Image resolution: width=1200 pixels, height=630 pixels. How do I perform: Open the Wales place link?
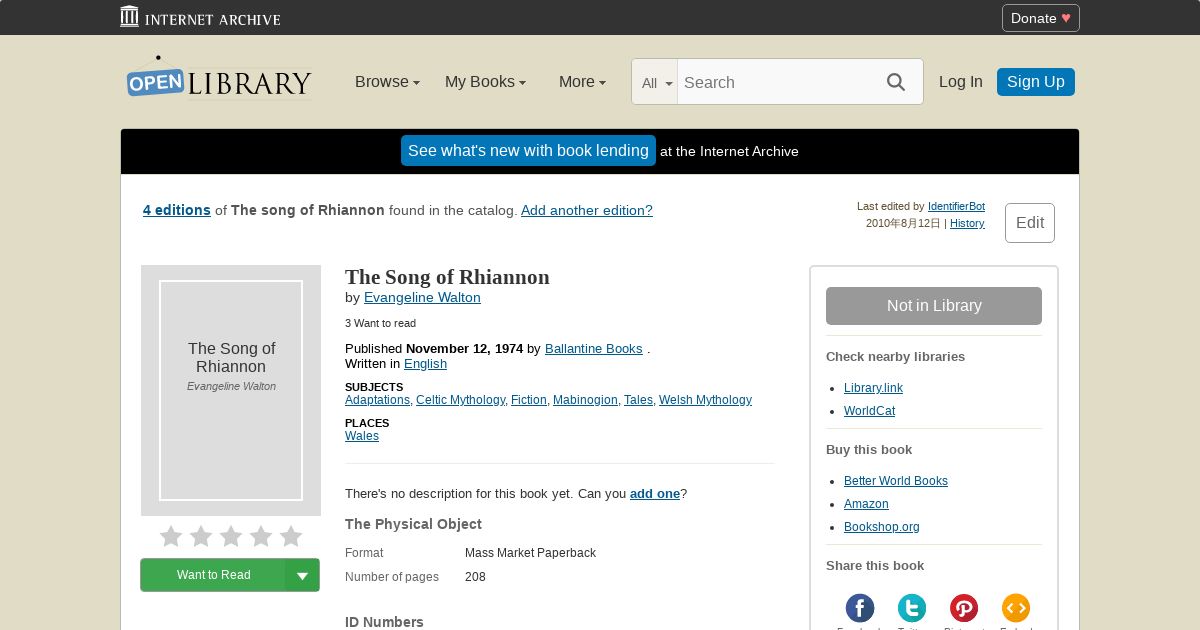[362, 436]
